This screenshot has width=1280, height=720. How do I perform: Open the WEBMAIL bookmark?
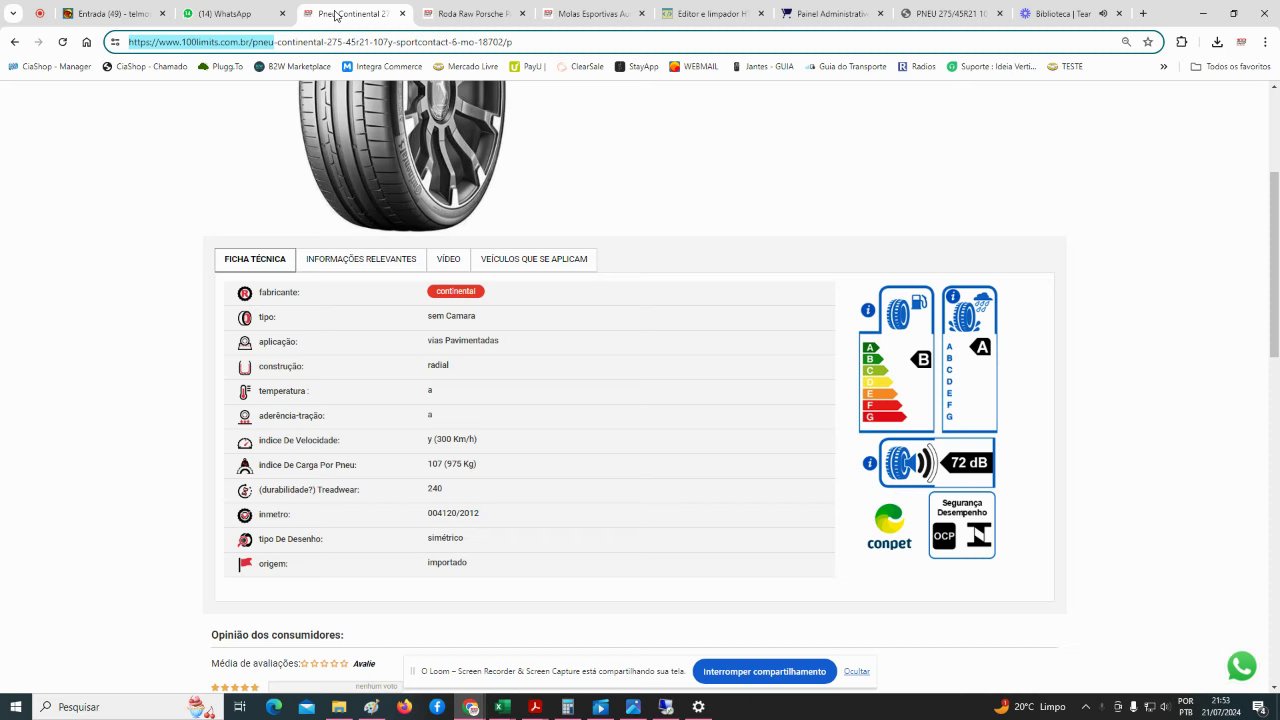point(693,66)
